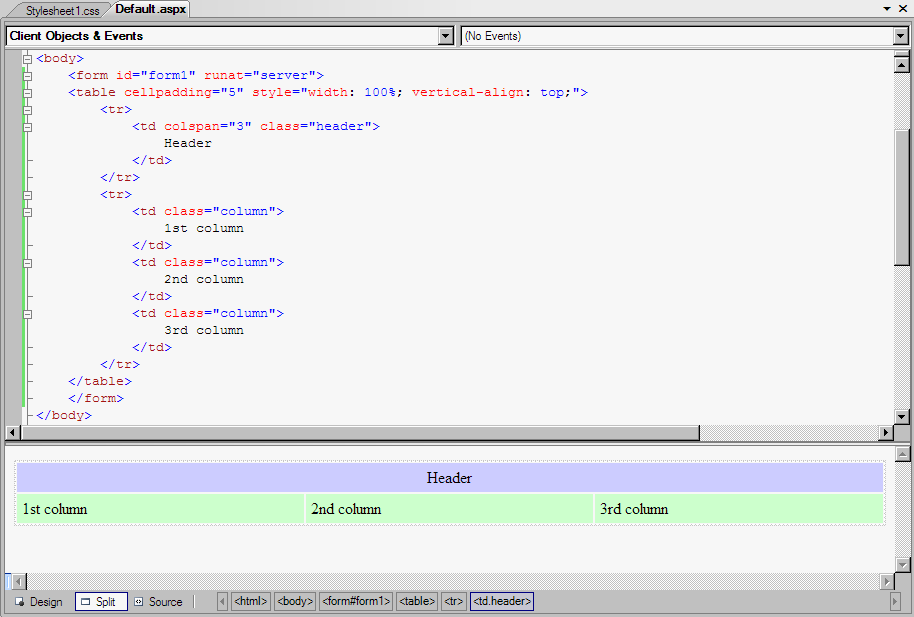Image resolution: width=914 pixels, height=617 pixels.
Task: Switch to the Stylesheet1.css tab
Action: tap(62, 10)
